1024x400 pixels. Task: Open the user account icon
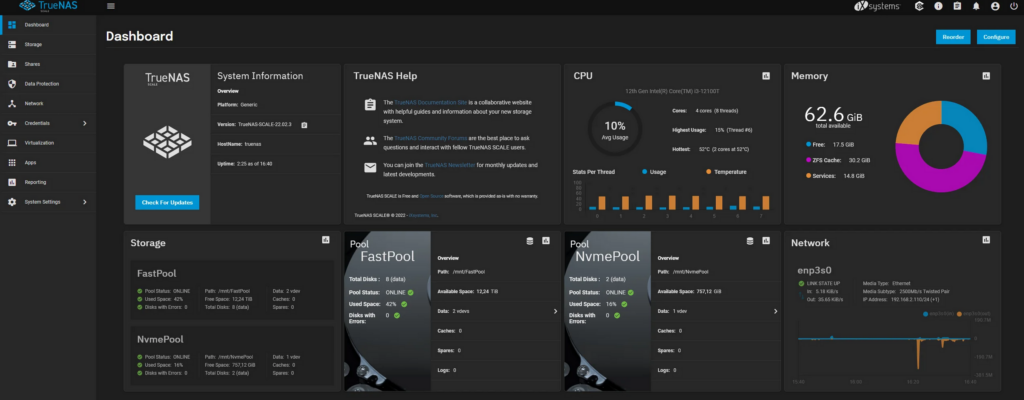(x=995, y=6)
